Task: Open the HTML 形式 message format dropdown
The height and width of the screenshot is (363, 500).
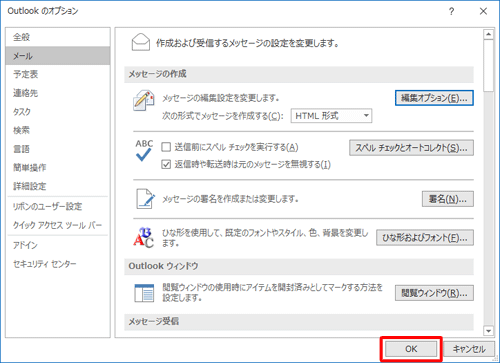Action: point(331,116)
